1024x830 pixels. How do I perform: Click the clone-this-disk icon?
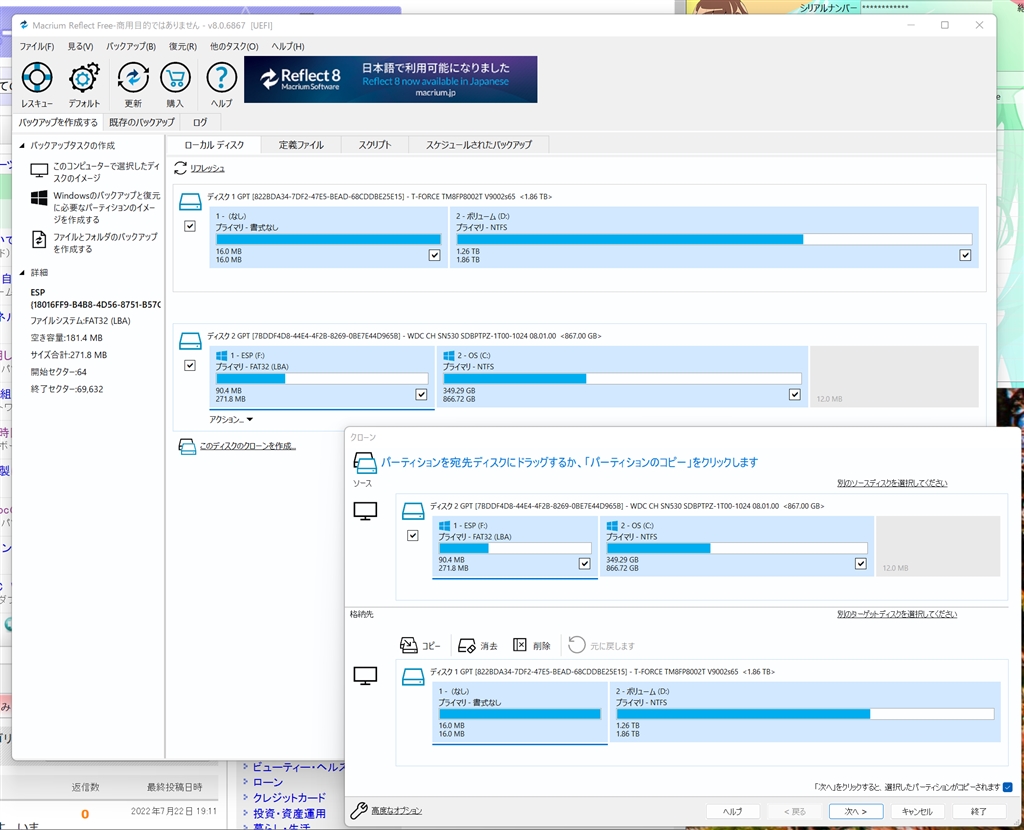[187, 447]
